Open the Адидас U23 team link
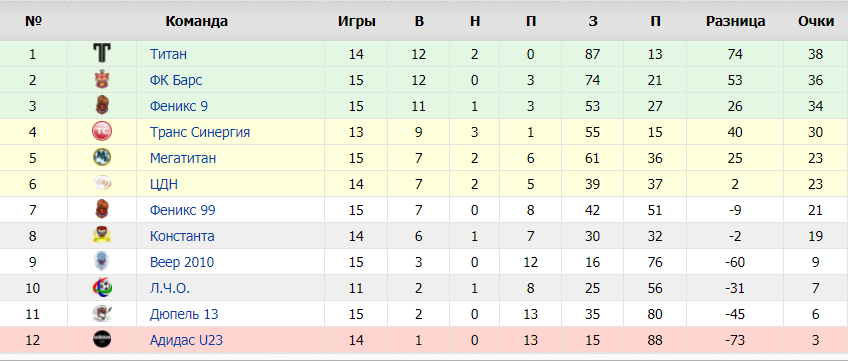848x361 pixels. pyautogui.click(x=186, y=340)
